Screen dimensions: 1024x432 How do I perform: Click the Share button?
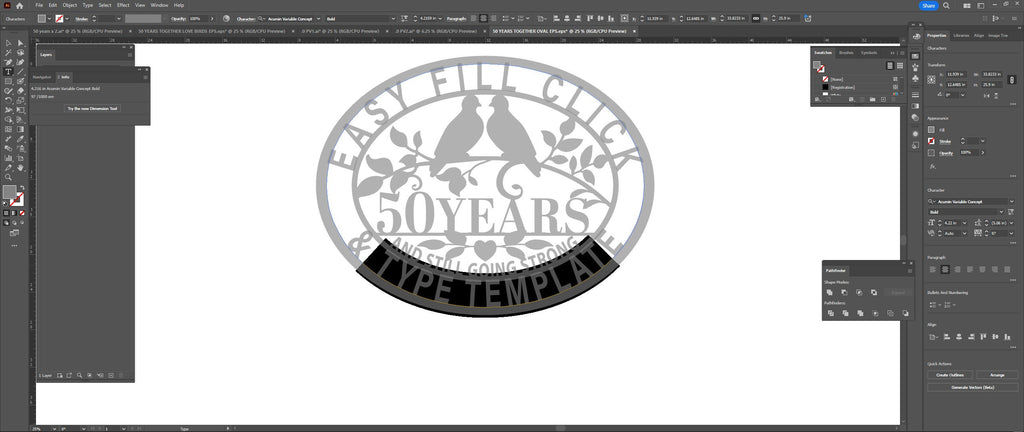(929, 5)
